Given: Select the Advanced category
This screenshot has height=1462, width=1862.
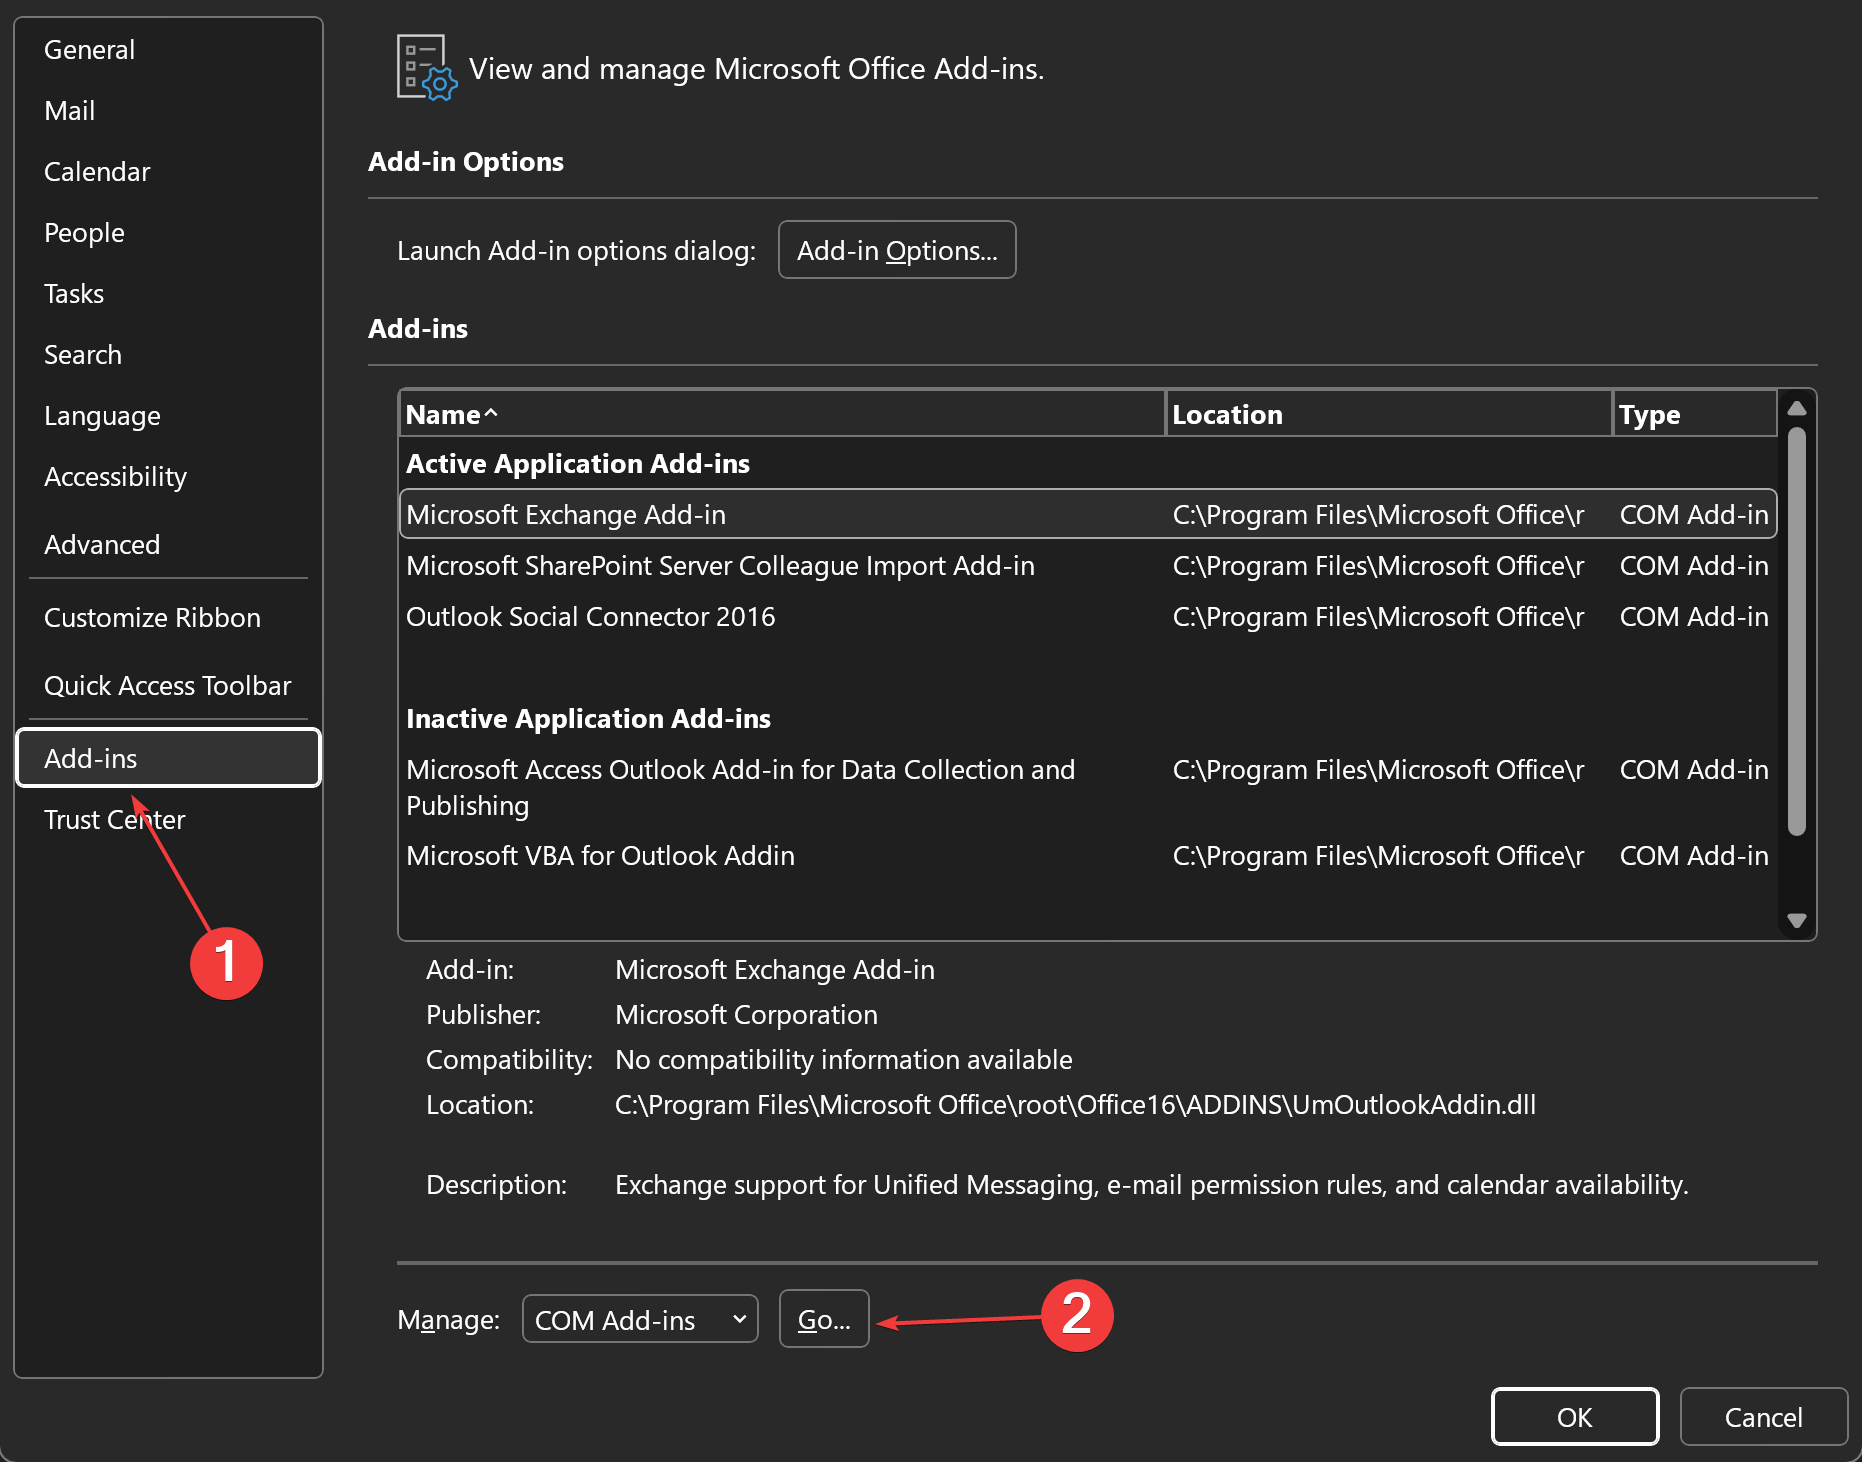Looking at the screenshot, I should coord(168,545).
